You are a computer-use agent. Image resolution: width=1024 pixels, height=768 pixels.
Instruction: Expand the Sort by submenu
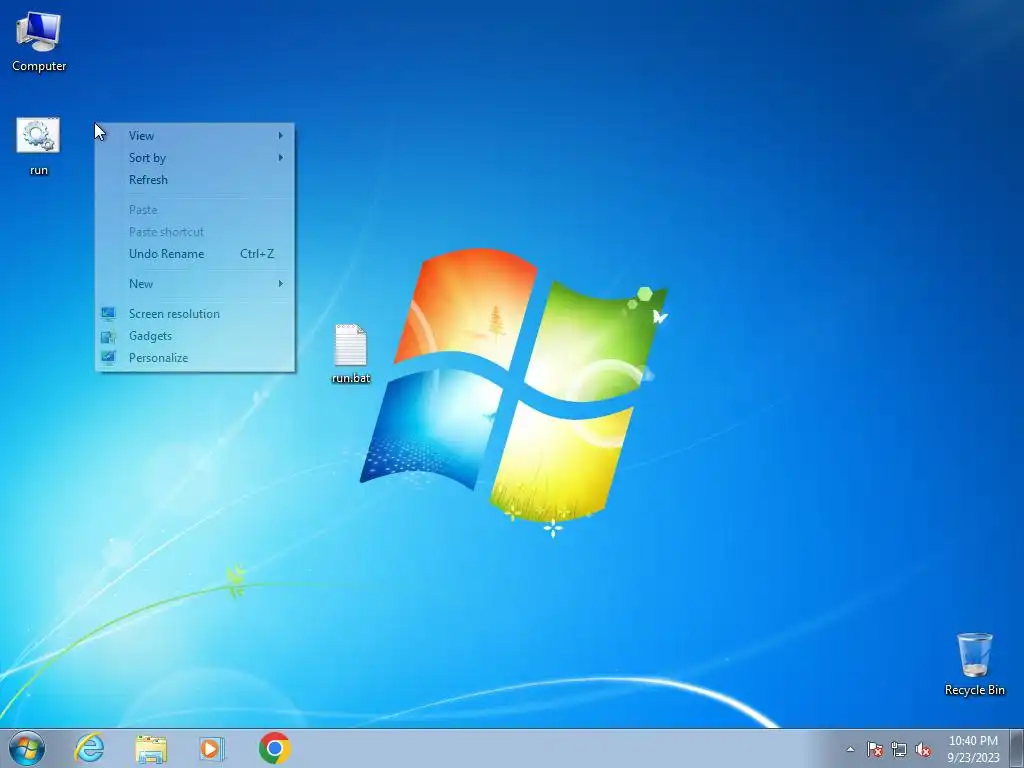[195, 158]
